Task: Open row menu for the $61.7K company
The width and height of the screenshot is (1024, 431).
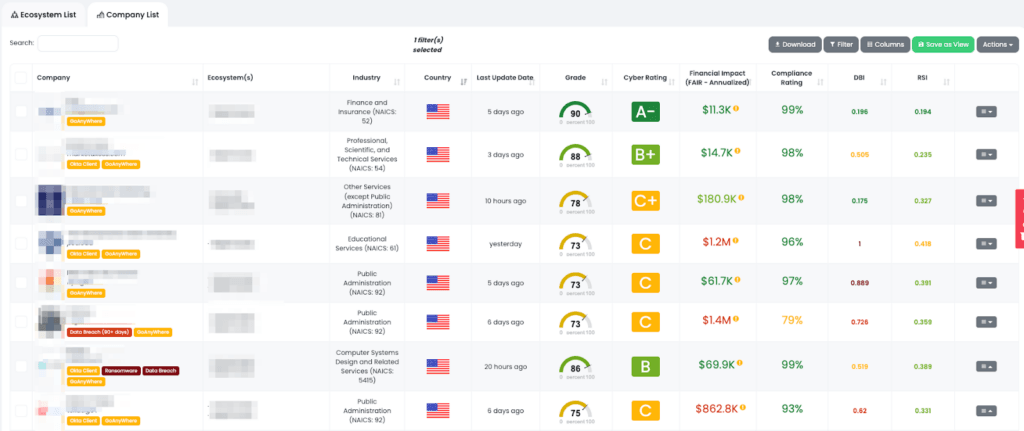Action: [x=986, y=283]
